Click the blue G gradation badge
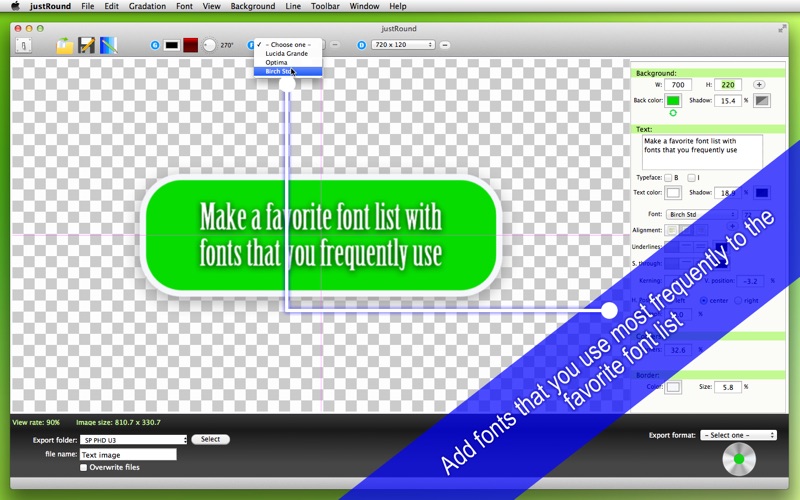 pos(155,45)
